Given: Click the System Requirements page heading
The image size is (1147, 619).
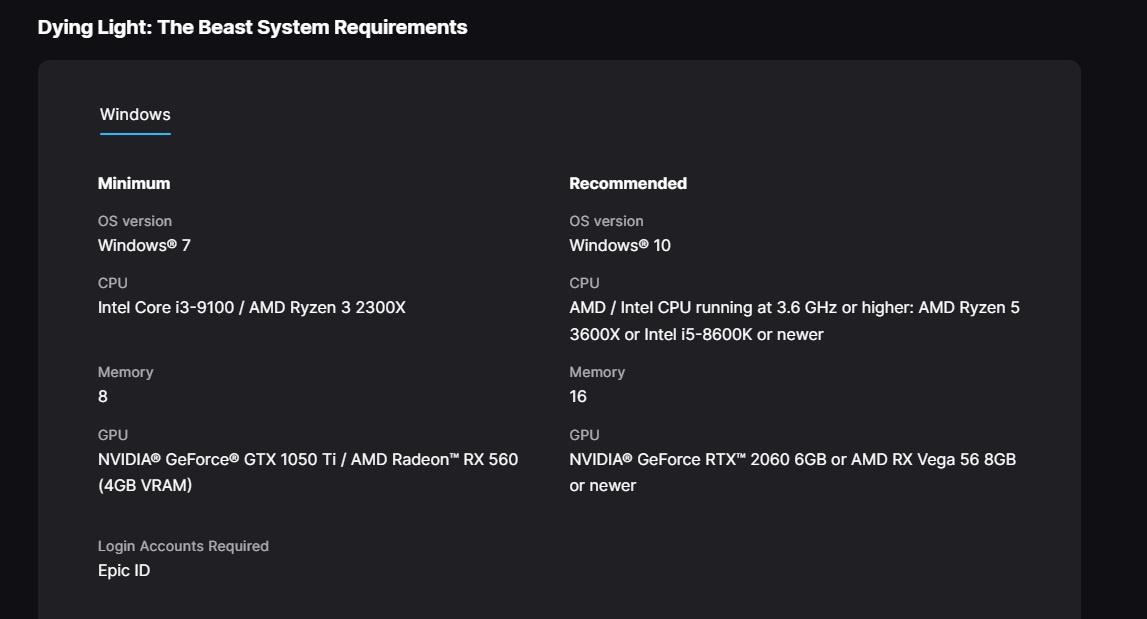Looking at the screenshot, I should coord(252,27).
